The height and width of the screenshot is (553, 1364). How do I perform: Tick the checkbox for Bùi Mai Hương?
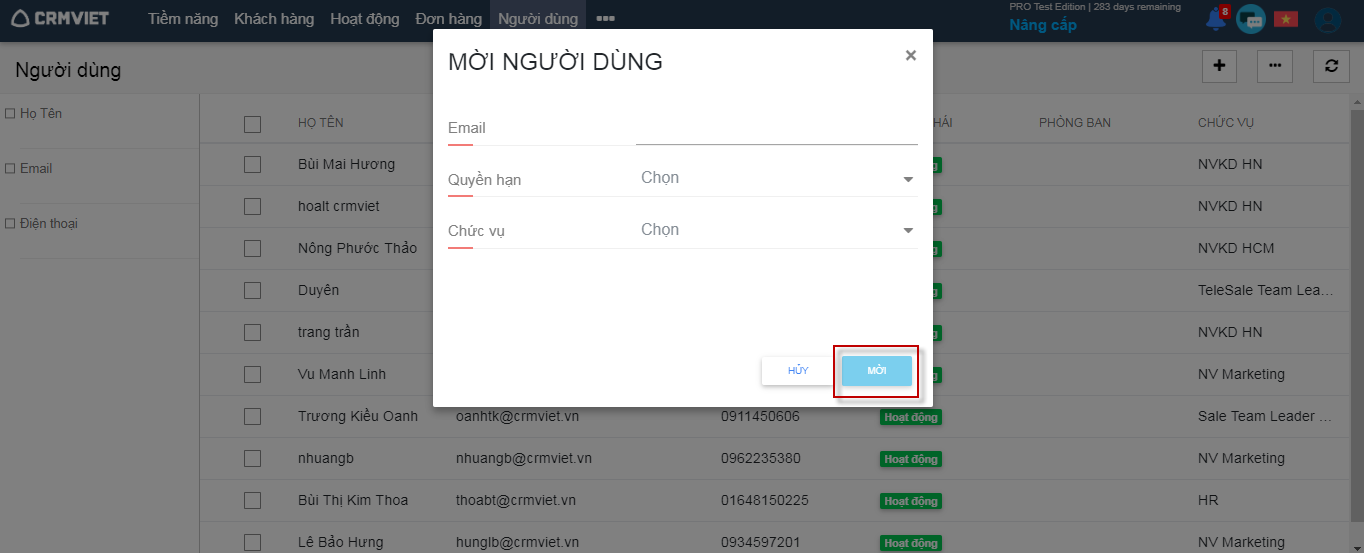tap(252, 164)
